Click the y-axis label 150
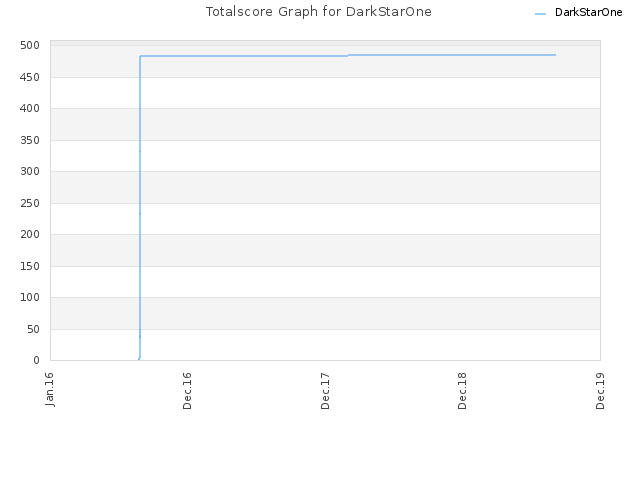The image size is (640, 480). [30, 266]
